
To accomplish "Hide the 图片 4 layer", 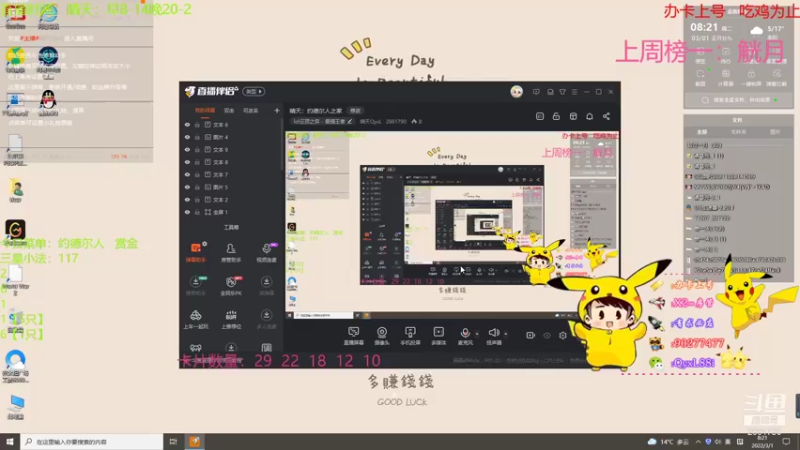I will (187, 137).
